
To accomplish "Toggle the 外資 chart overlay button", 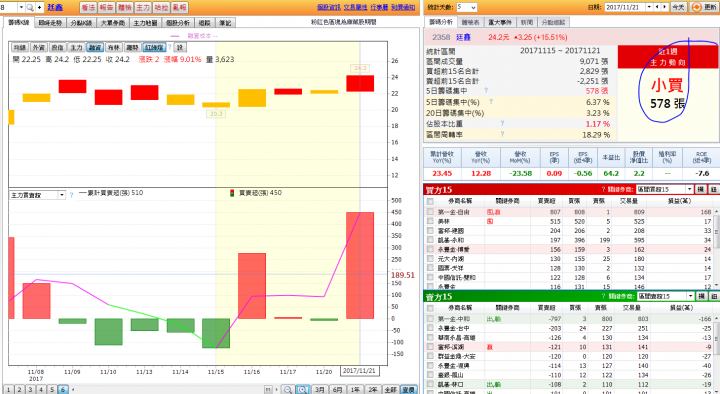I will pyautogui.click(x=39, y=47).
